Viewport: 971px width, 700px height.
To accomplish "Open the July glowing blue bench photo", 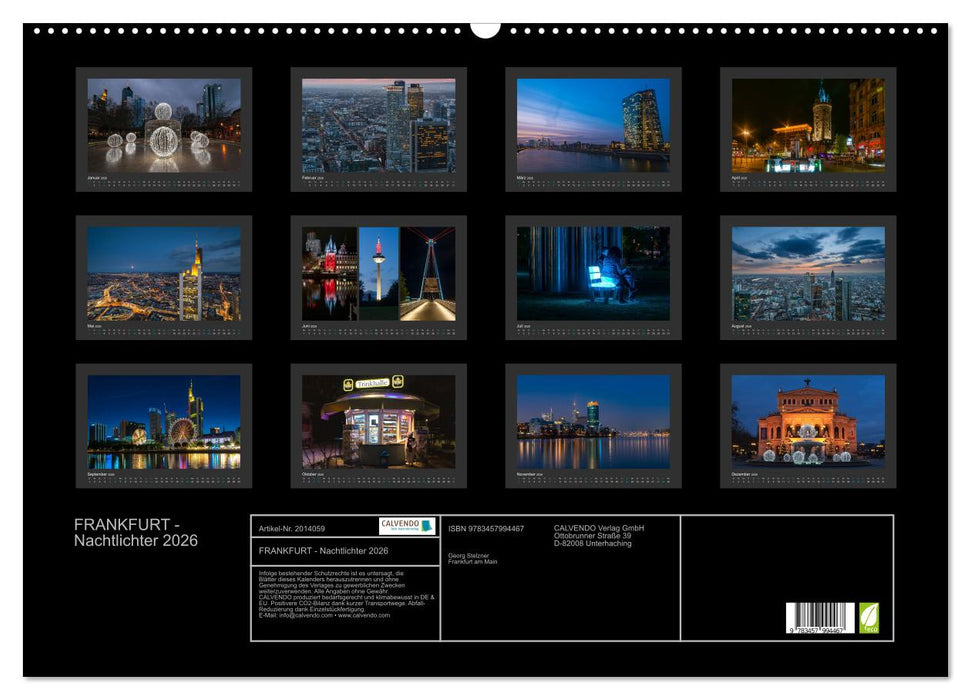I will [x=593, y=273].
